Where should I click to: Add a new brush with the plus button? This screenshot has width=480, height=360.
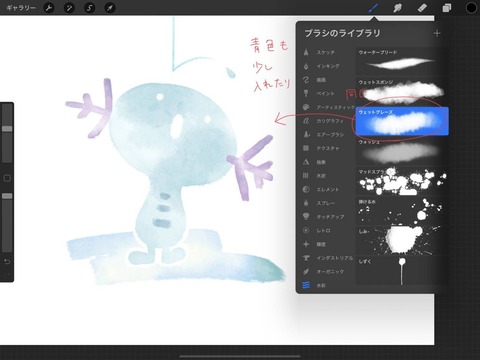(437, 33)
